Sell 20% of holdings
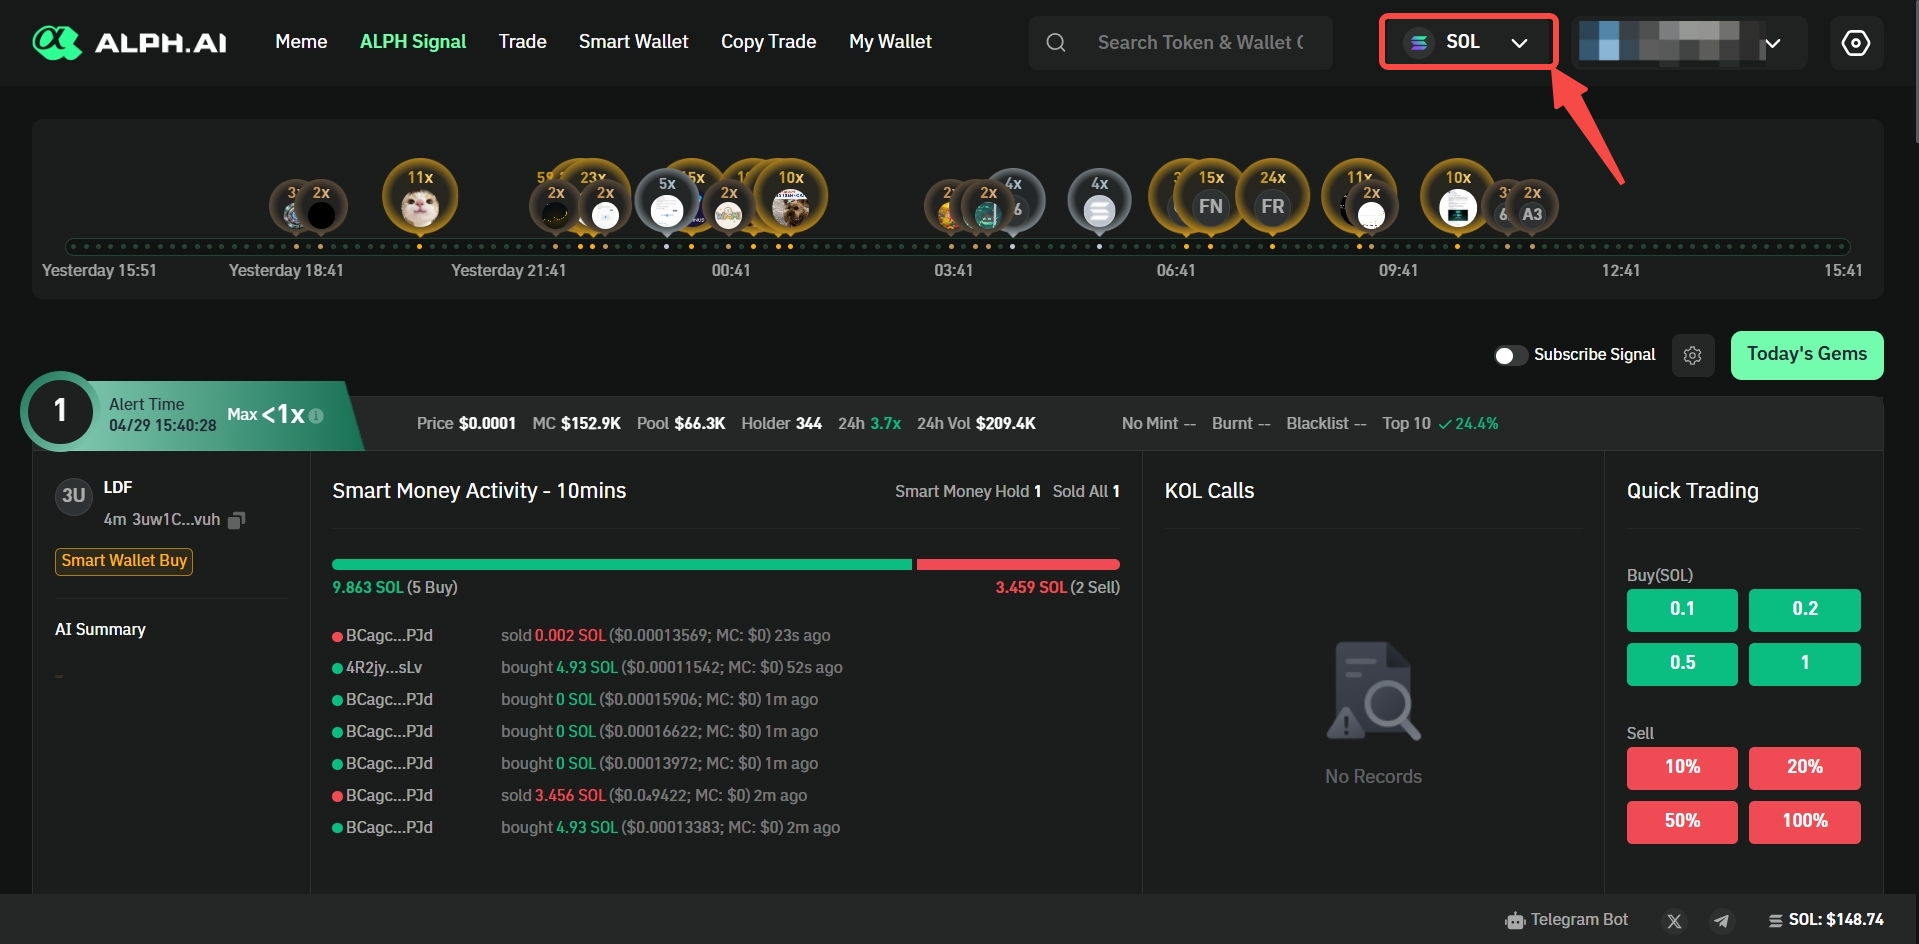 coord(1804,768)
